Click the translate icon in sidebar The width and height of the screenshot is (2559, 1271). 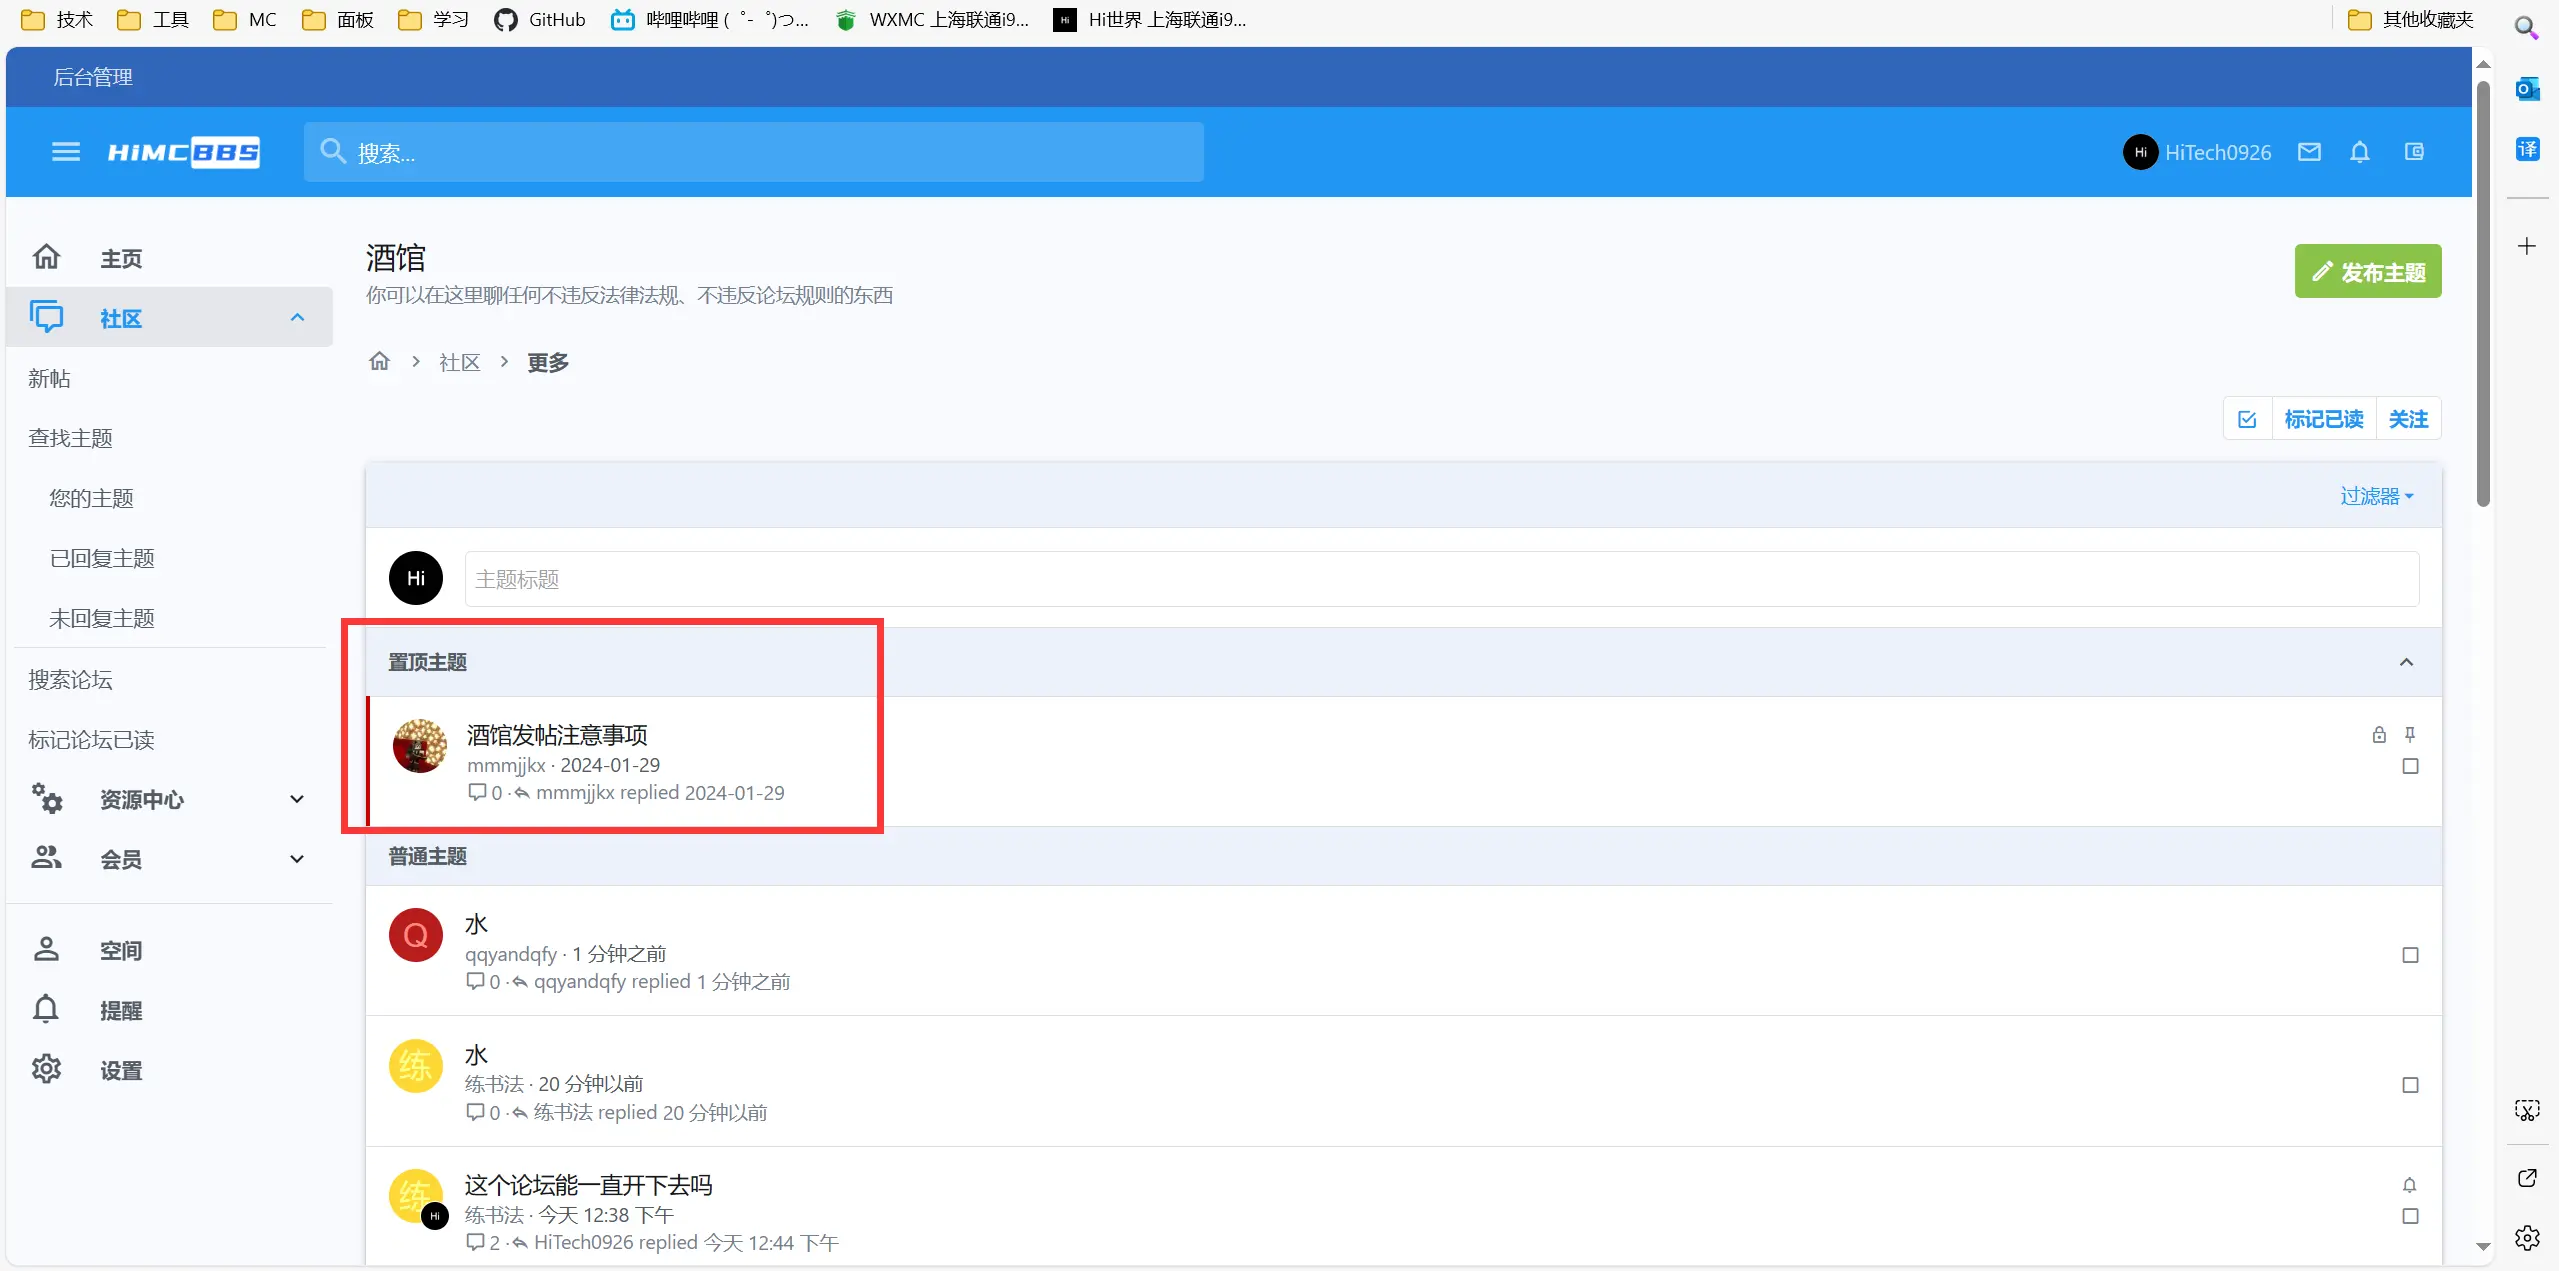(x=2526, y=149)
